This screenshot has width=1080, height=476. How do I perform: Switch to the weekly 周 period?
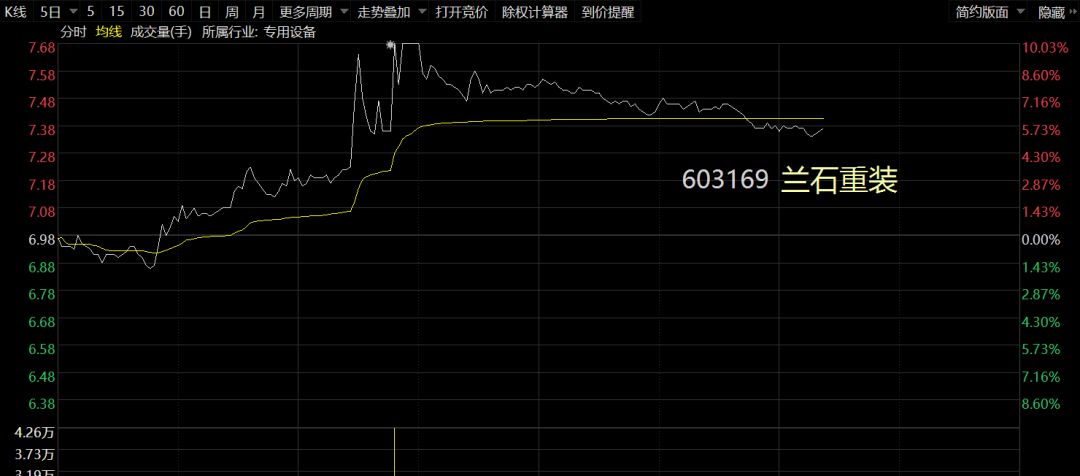click(x=231, y=12)
